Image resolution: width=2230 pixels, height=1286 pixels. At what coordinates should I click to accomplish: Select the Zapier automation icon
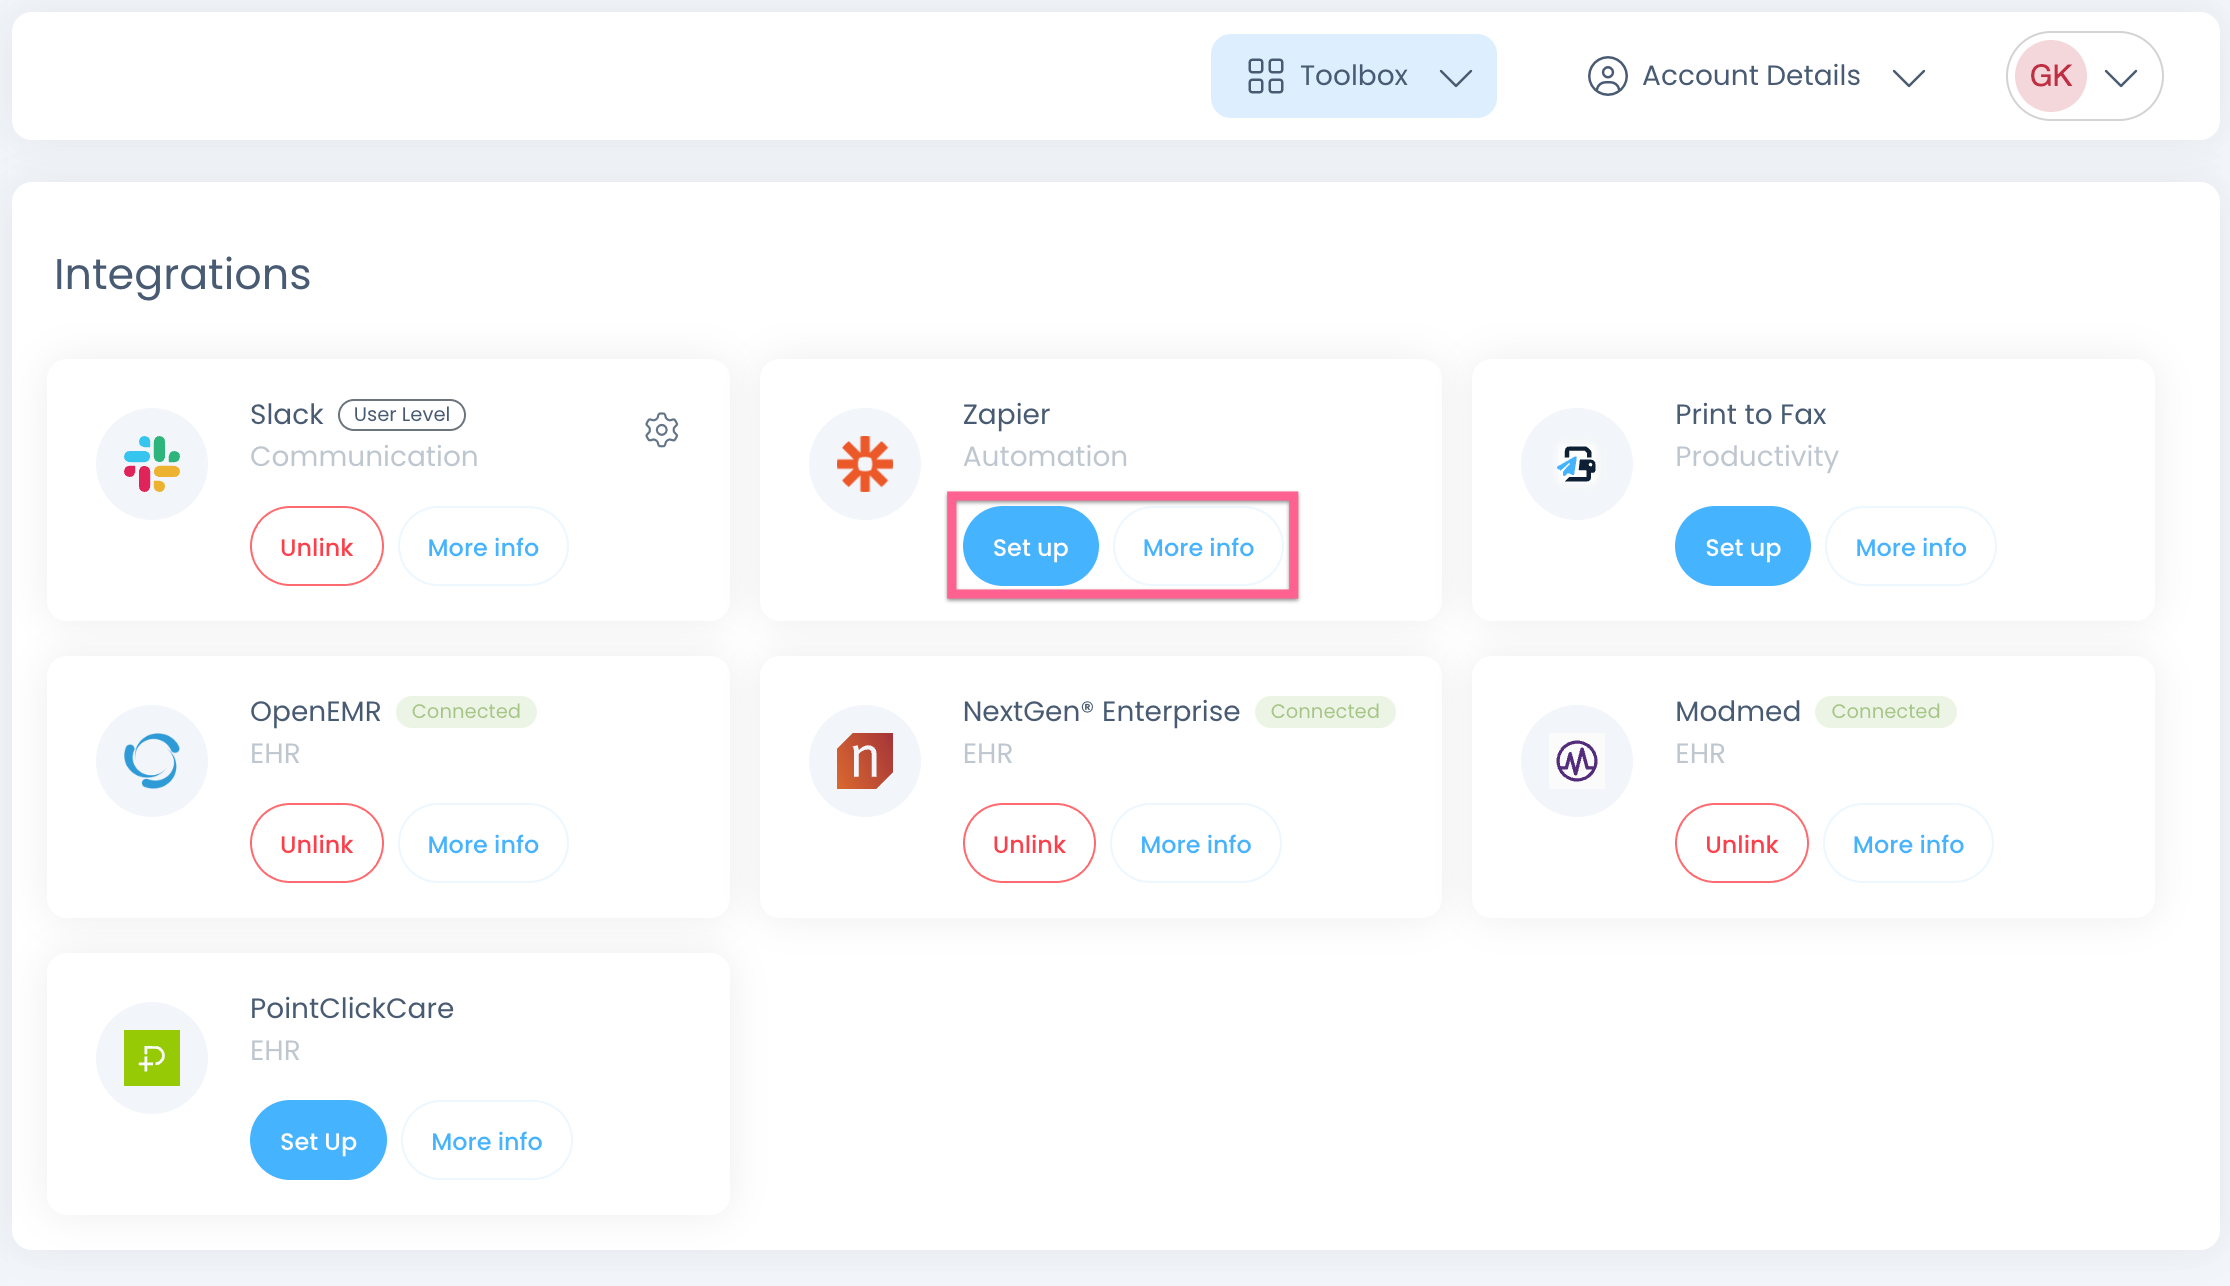click(x=865, y=463)
